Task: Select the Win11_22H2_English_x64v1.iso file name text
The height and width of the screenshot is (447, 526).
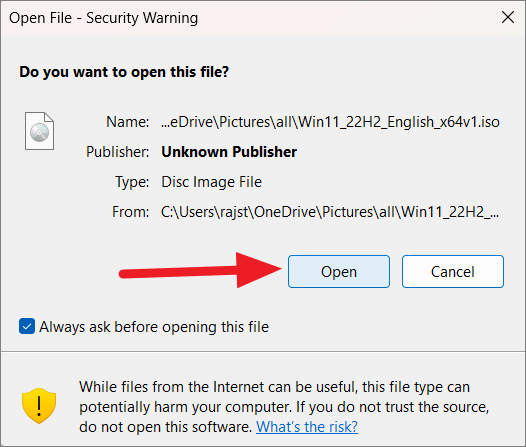Action: click(x=330, y=122)
